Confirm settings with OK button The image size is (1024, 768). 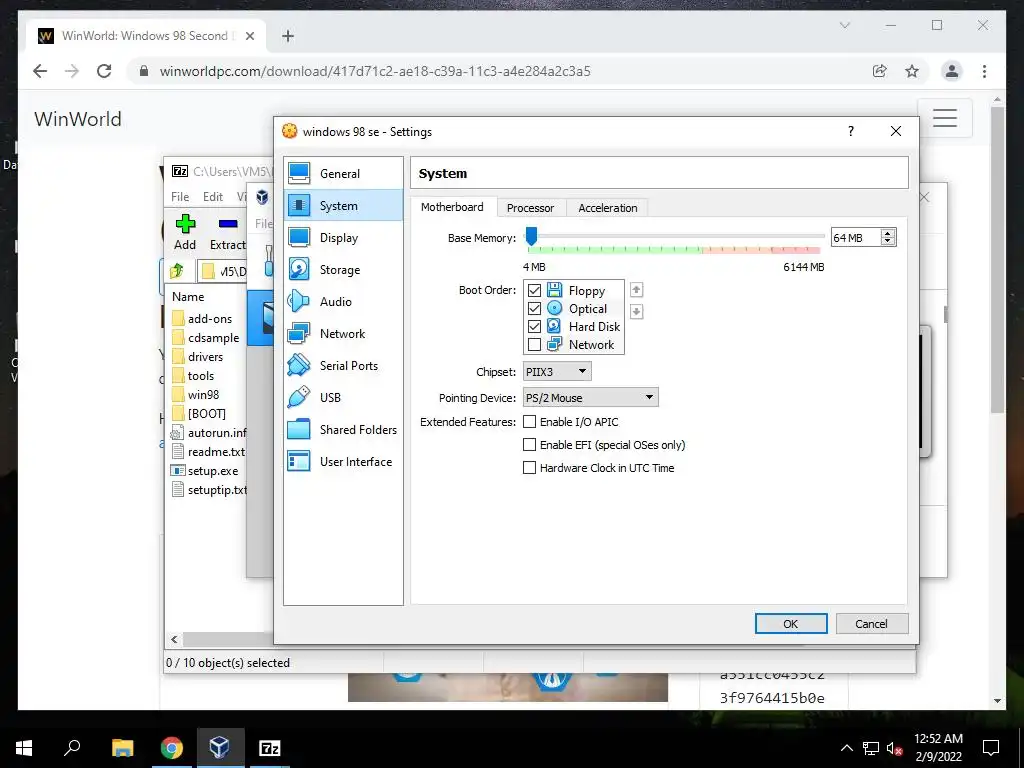(791, 624)
